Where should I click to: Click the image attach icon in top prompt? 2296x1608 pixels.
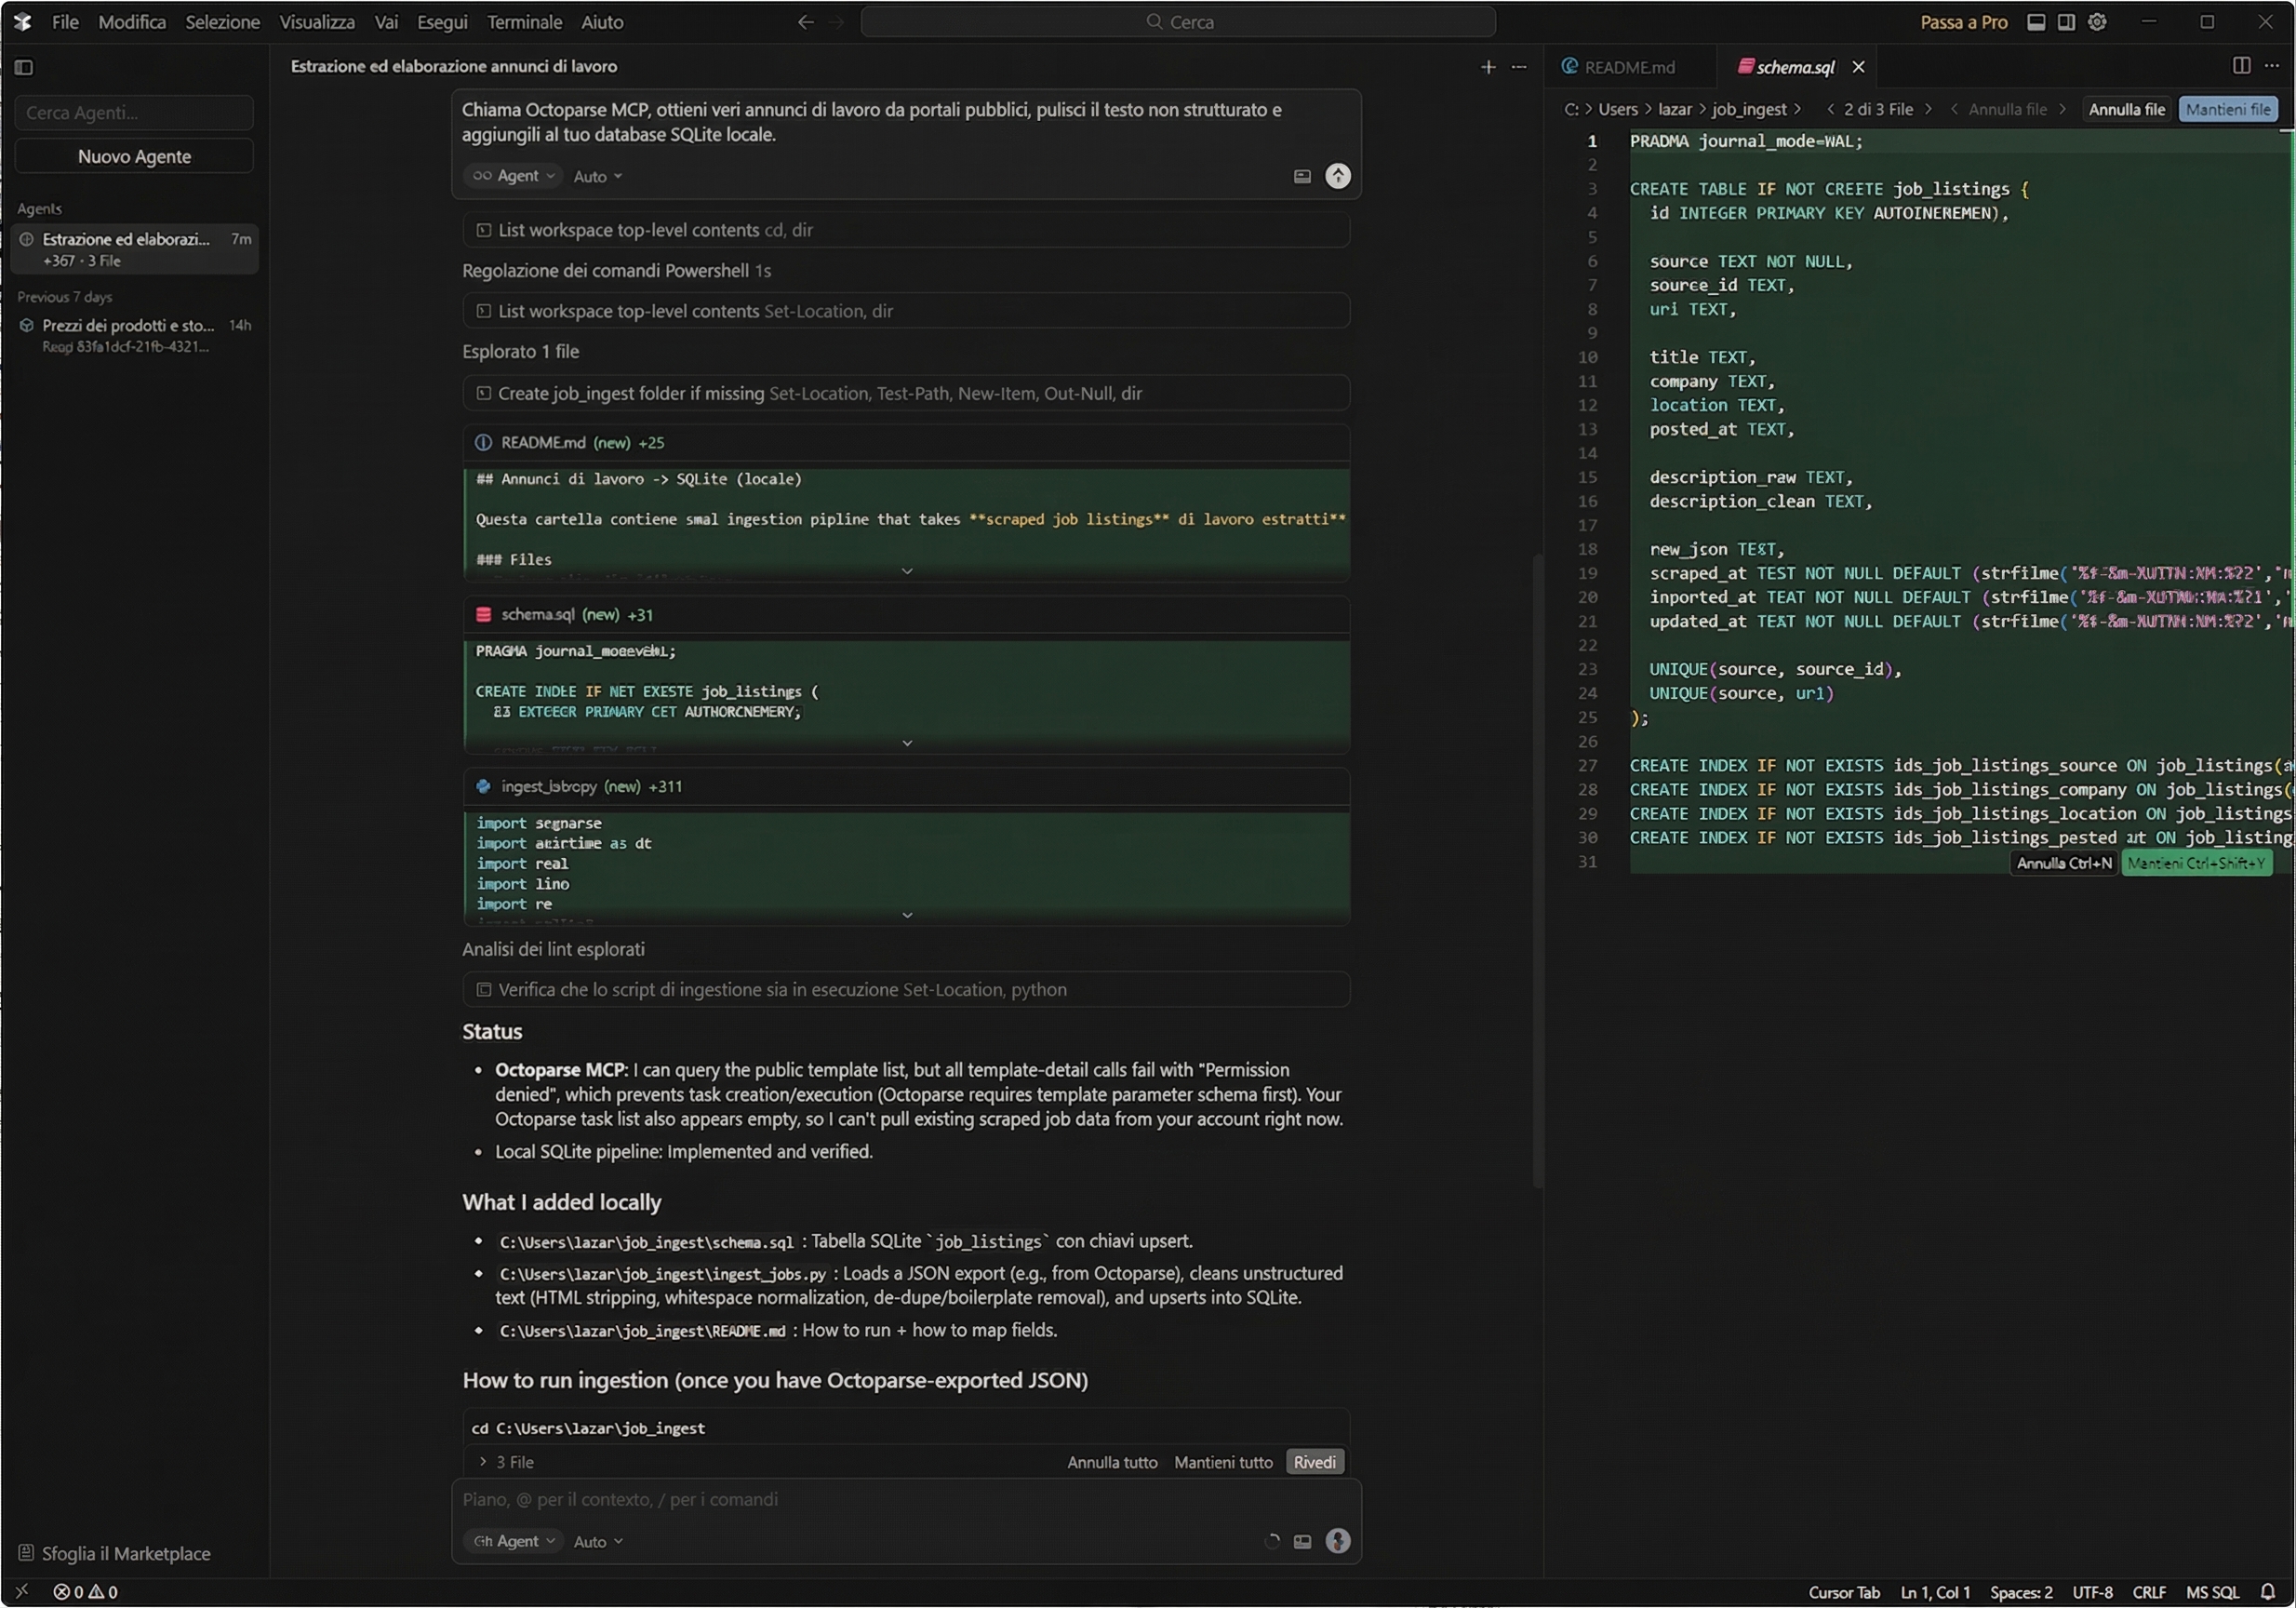point(1301,176)
